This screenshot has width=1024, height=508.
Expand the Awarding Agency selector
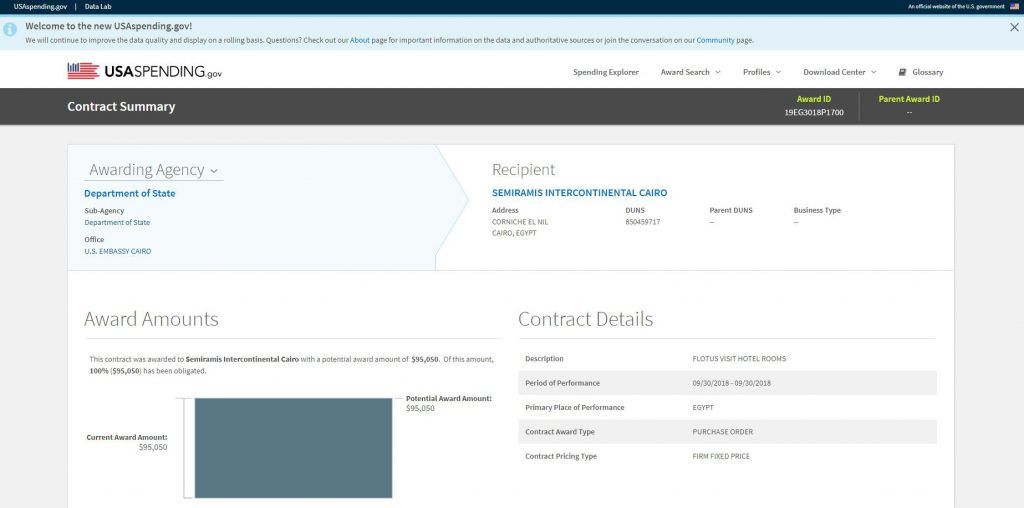click(x=153, y=170)
